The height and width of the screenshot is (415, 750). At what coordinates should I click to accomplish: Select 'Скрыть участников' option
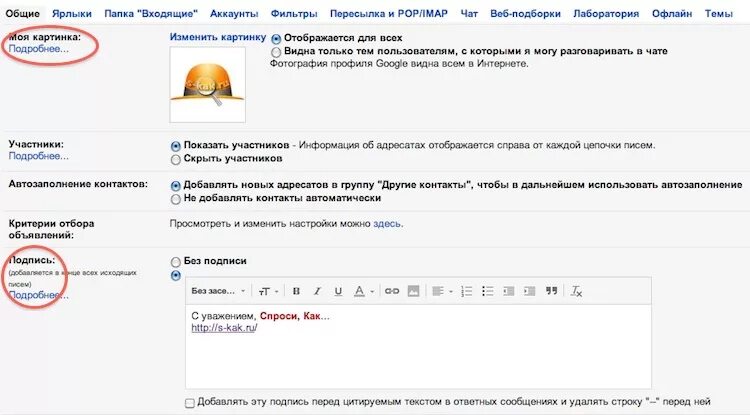point(176,160)
